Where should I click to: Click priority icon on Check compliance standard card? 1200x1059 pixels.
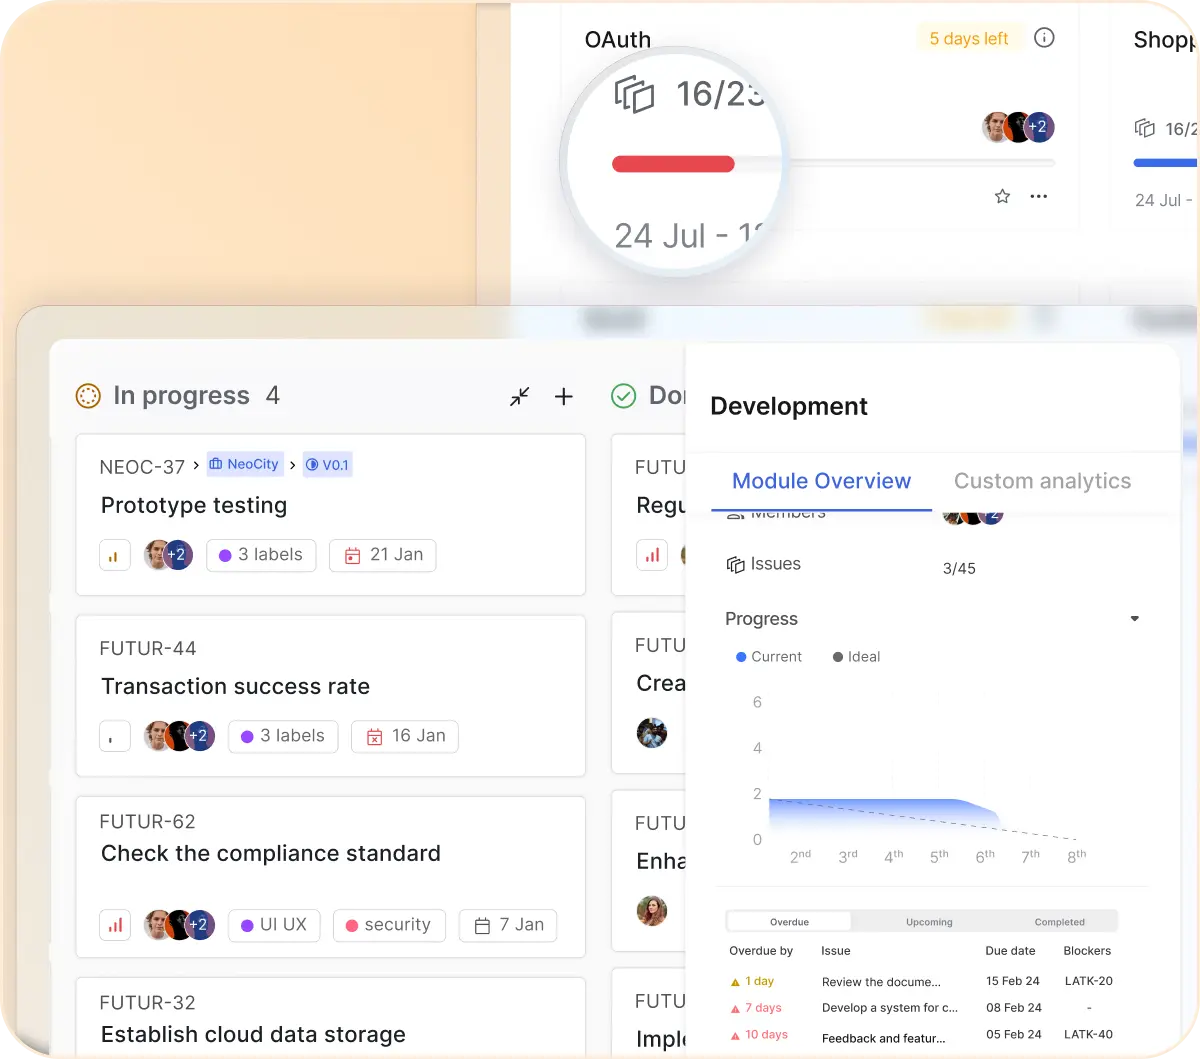[115, 925]
